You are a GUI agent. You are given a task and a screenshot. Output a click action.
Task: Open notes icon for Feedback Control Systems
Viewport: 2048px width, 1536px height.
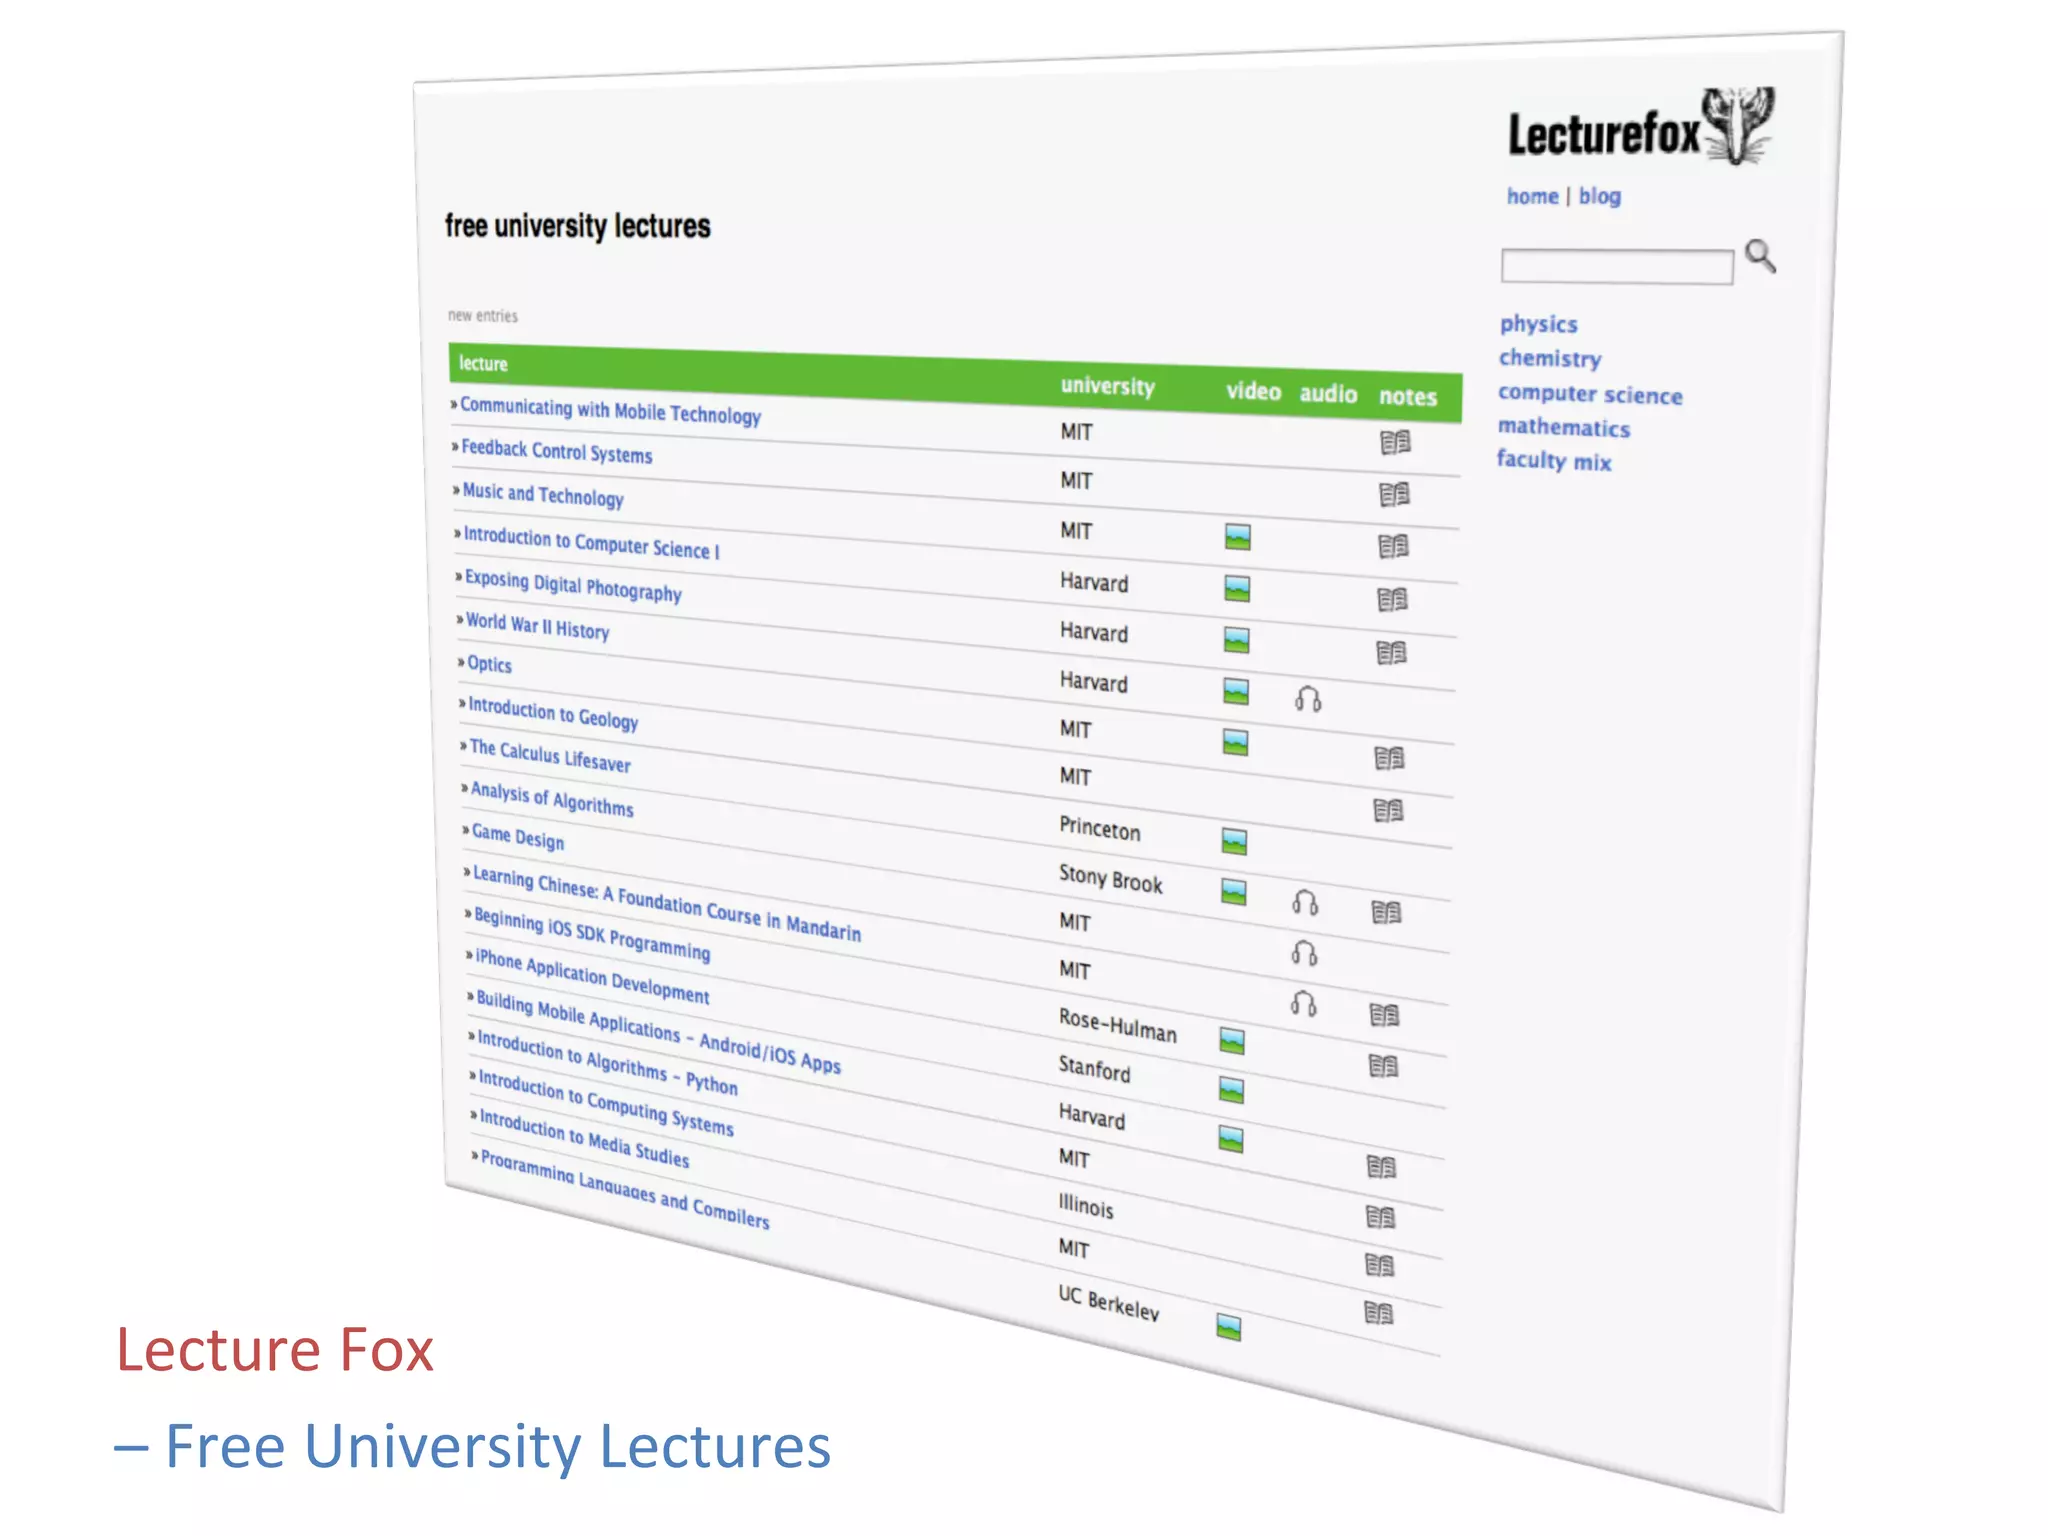pos(1394,494)
